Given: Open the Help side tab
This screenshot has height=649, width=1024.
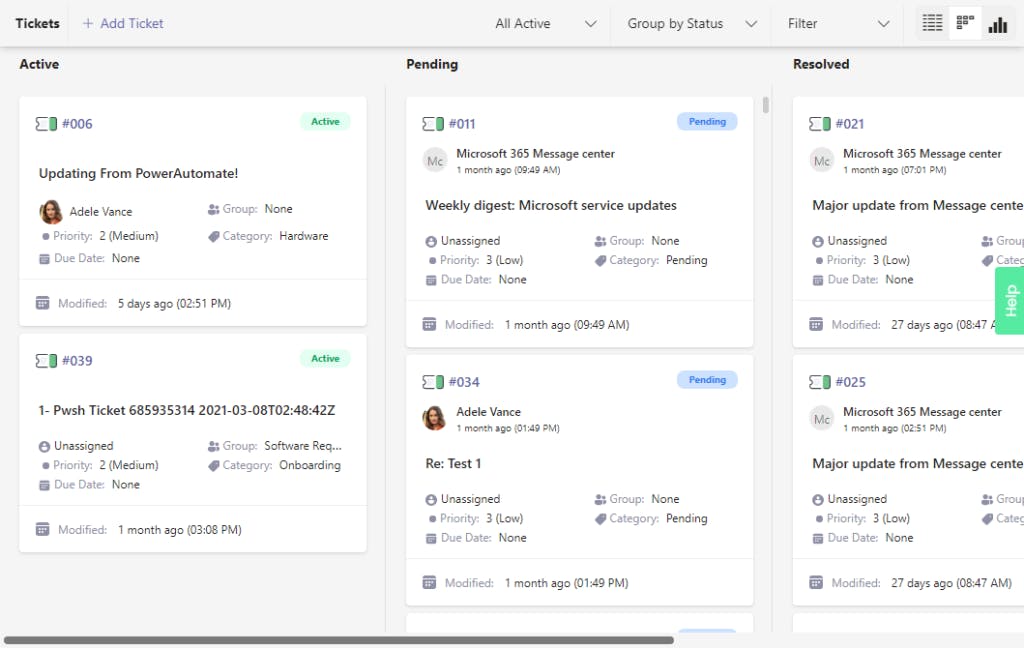Looking at the screenshot, I should [x=1010, y=300].
